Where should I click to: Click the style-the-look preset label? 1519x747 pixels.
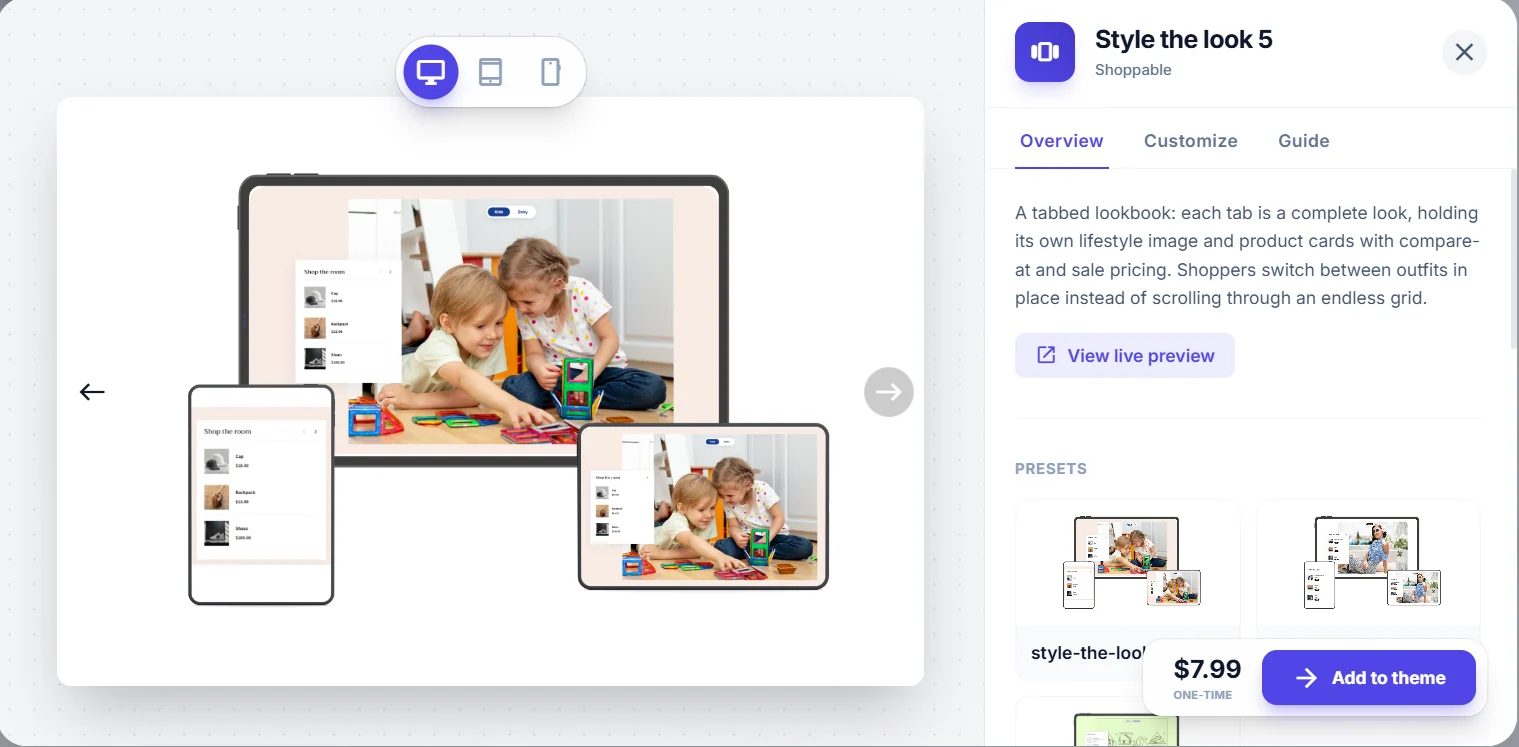[x=1087, y=653]
